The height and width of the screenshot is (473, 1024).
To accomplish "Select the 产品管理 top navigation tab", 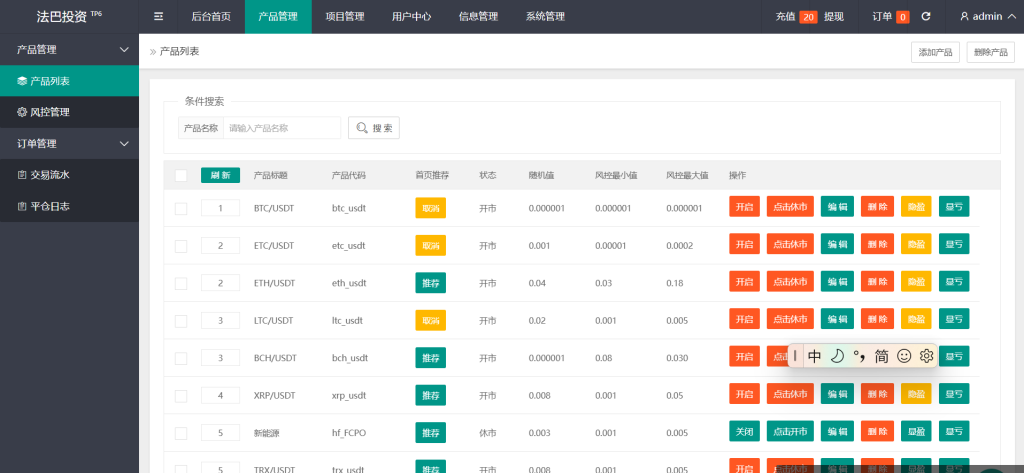I will click(278, 16).
